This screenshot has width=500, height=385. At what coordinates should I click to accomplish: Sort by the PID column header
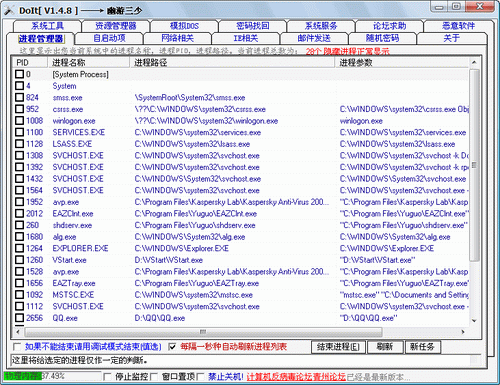tap(31, 62)
